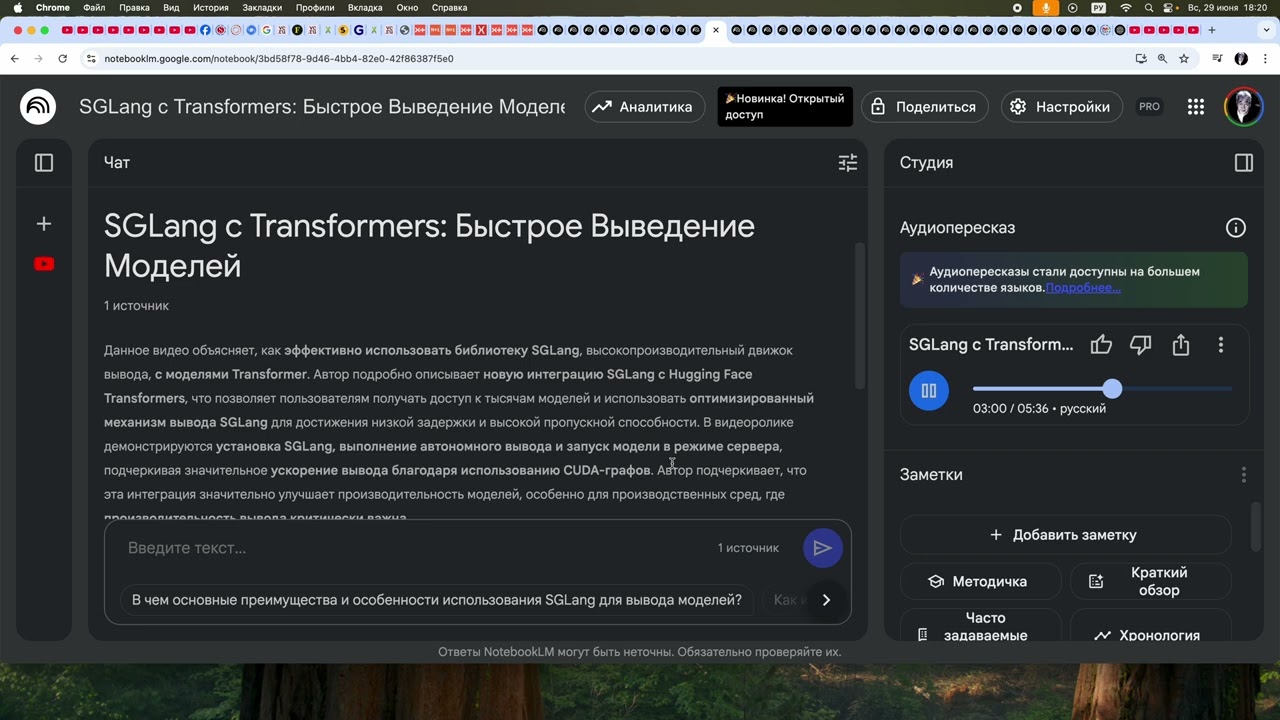
Task: Open the Закладки menu
Action: click(x=262, y=8)
